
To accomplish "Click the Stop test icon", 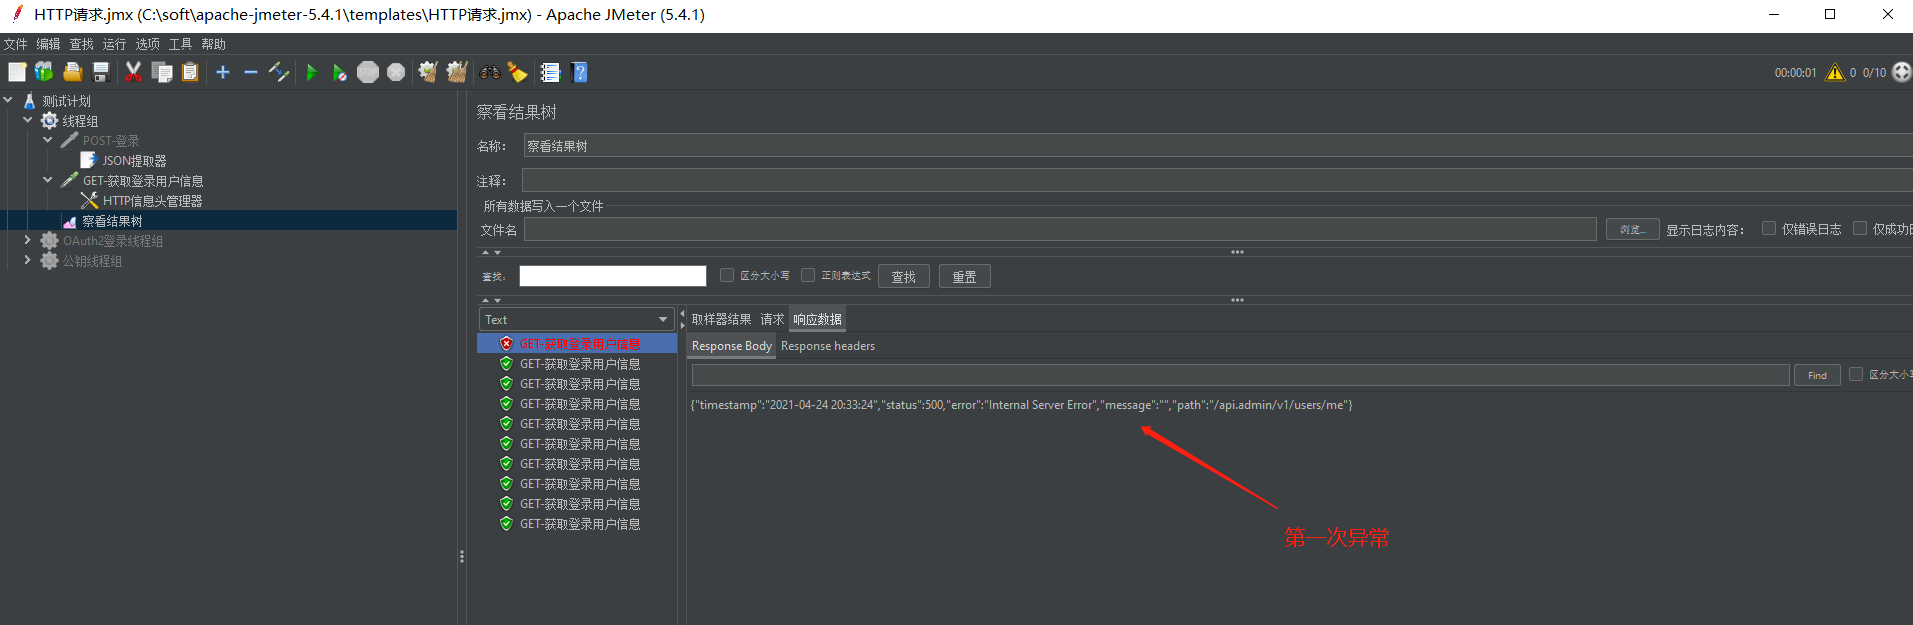I will click(368, 72).
